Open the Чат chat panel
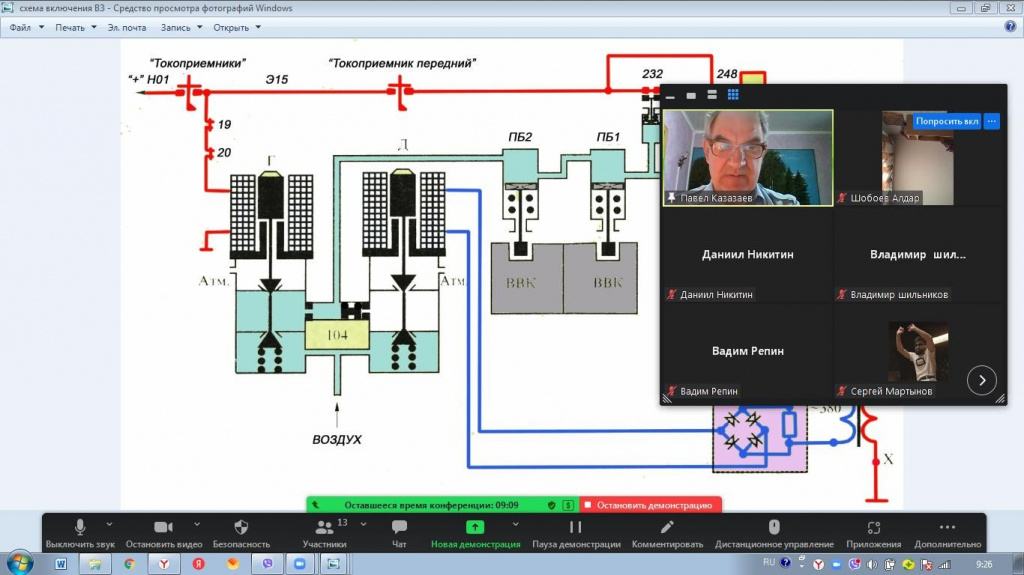The width and height of the screenshot is (1024, 575). click(399, 533)
